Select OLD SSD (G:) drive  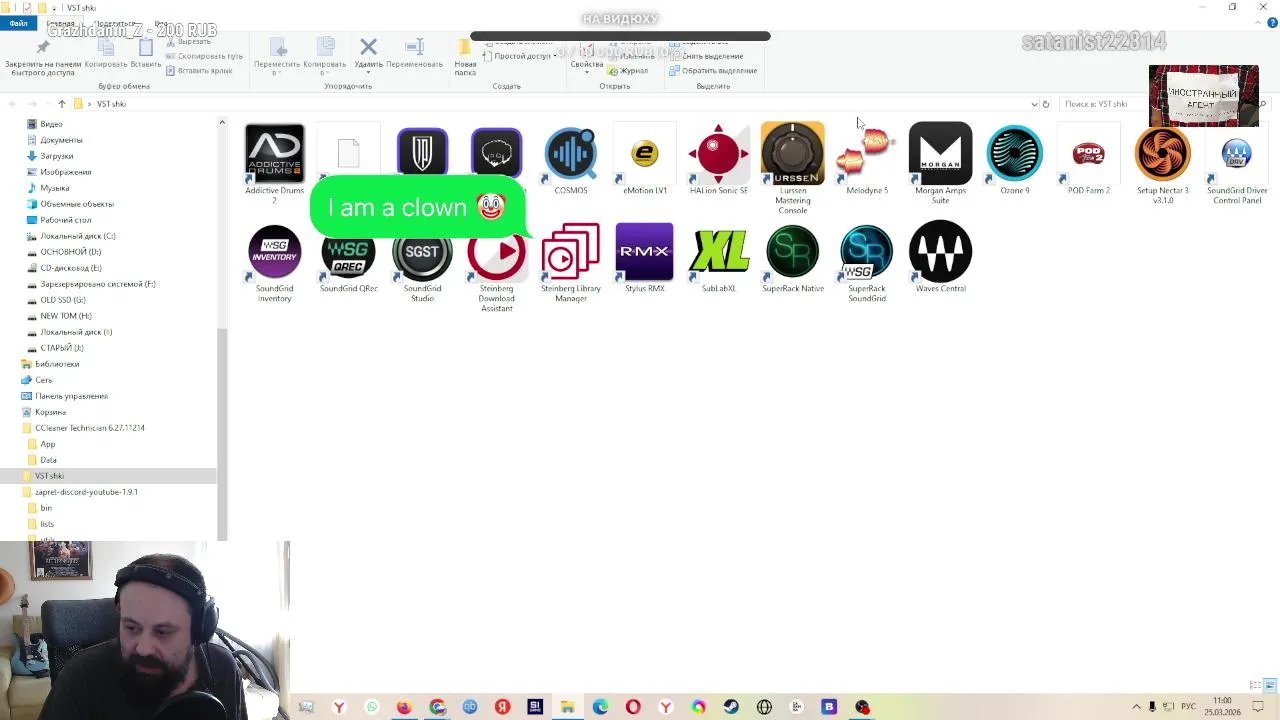tap(62, 300)
